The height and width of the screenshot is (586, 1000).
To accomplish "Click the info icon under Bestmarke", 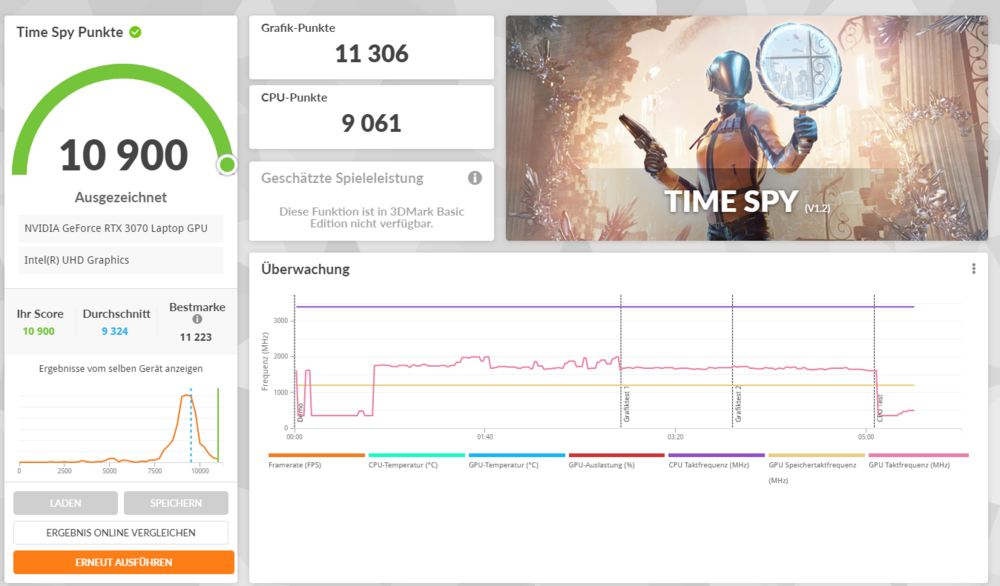I will (197, 320).
